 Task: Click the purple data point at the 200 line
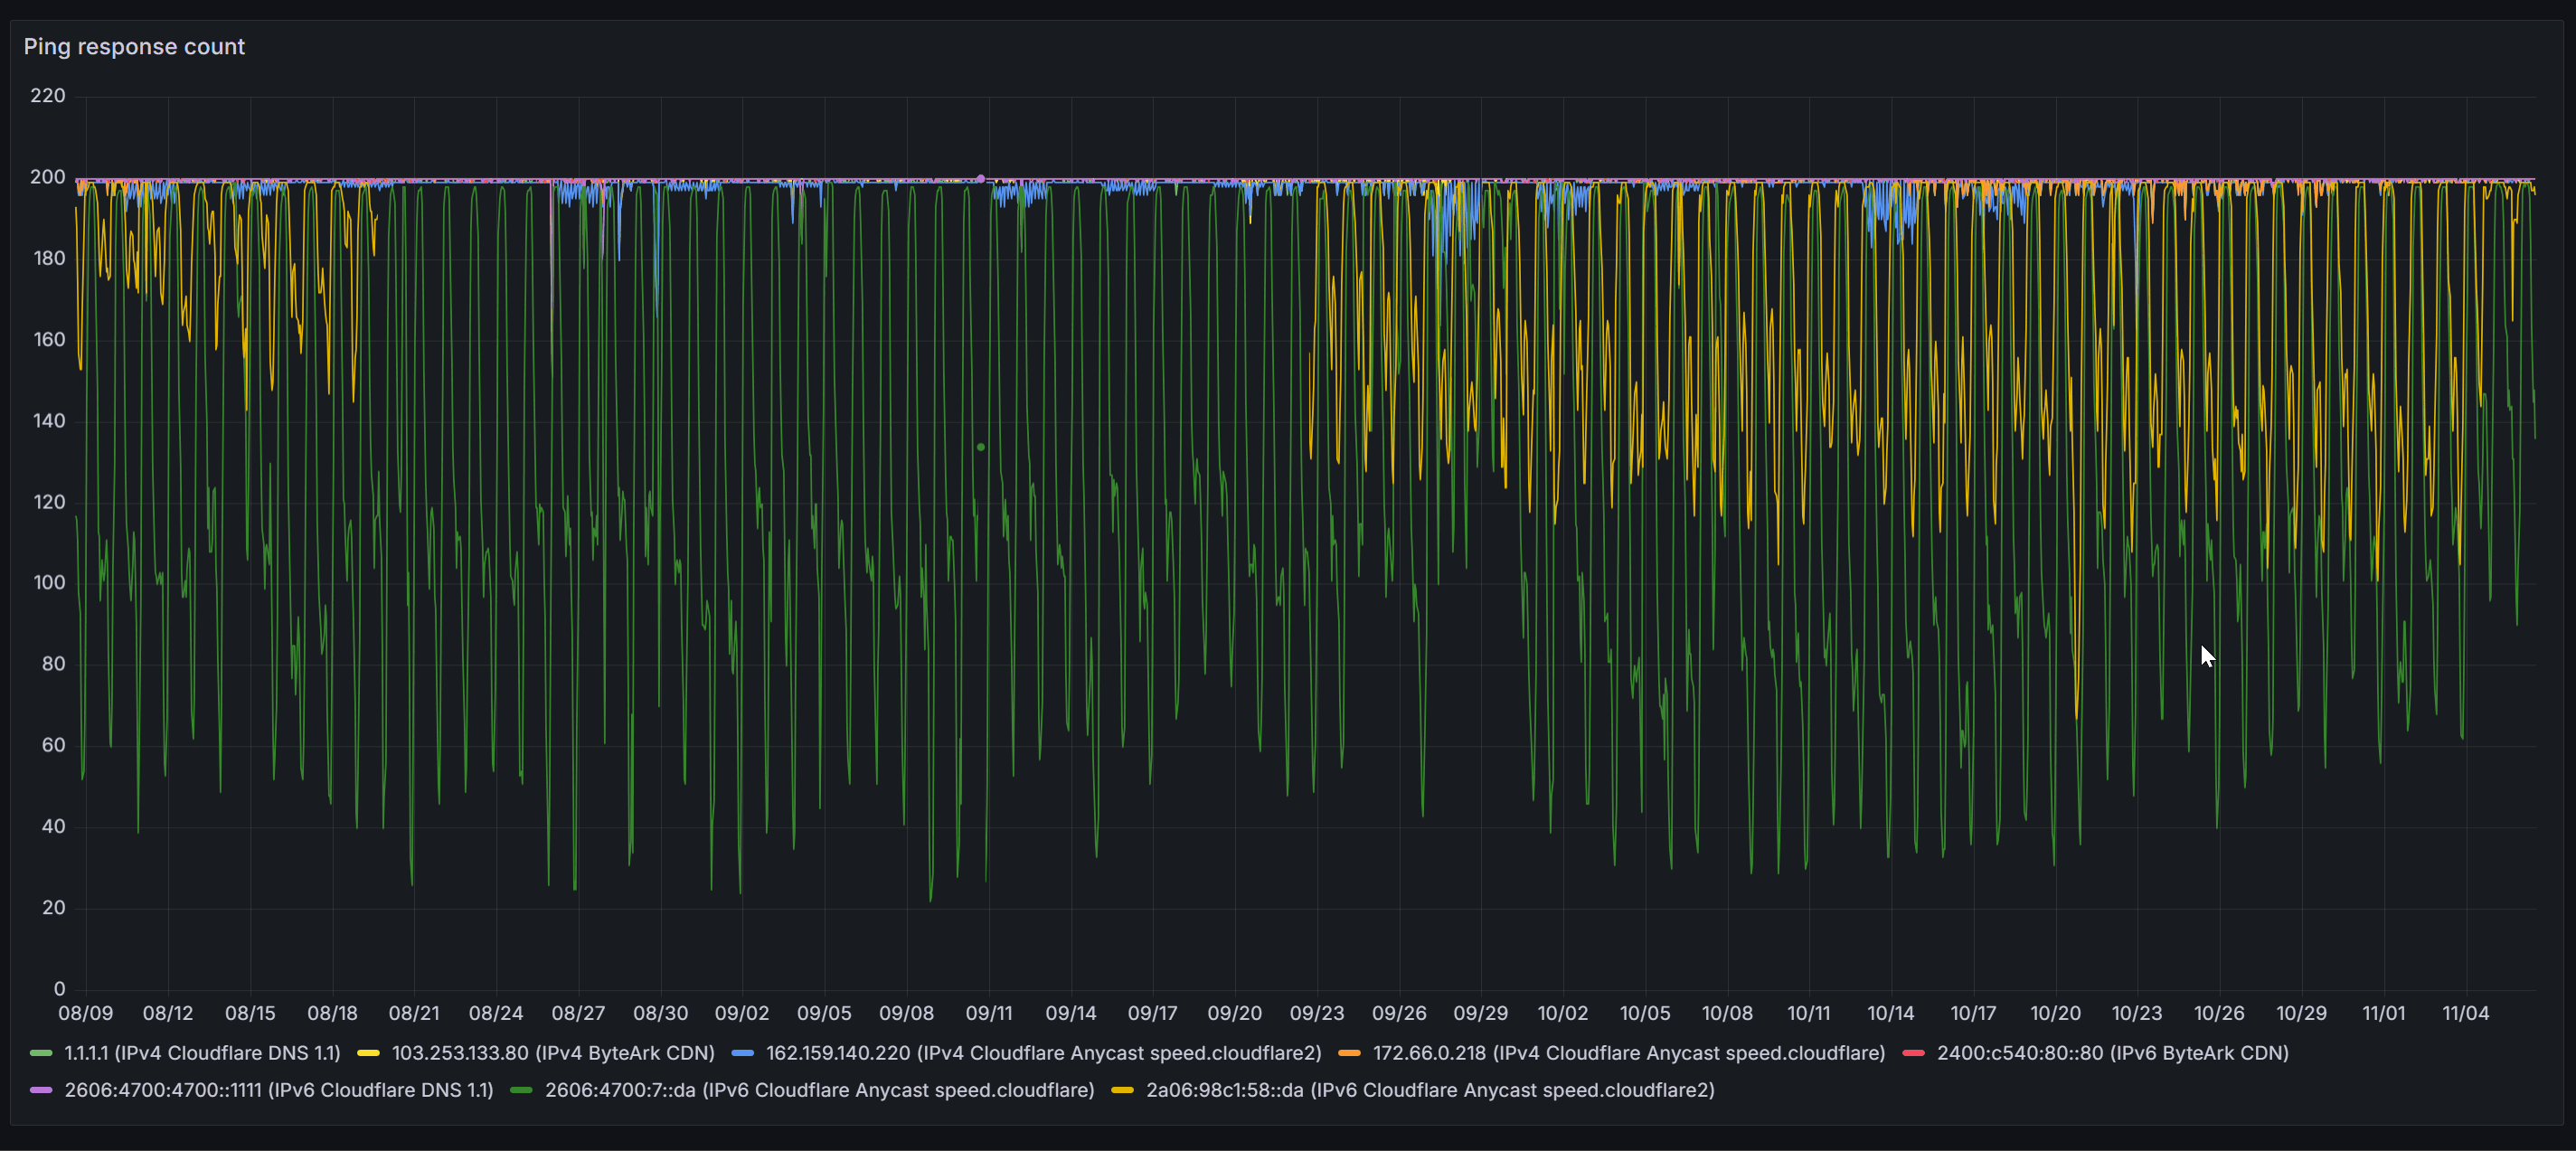click(x=981, y=179)
